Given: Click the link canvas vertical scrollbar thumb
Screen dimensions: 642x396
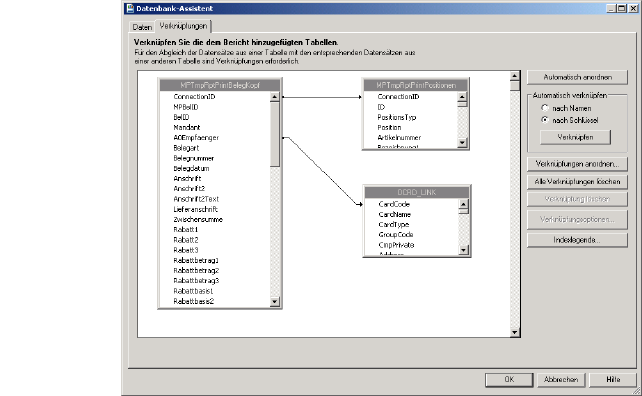Looking at the screenshot, I should pyautogui.click(x=515, y=86).
